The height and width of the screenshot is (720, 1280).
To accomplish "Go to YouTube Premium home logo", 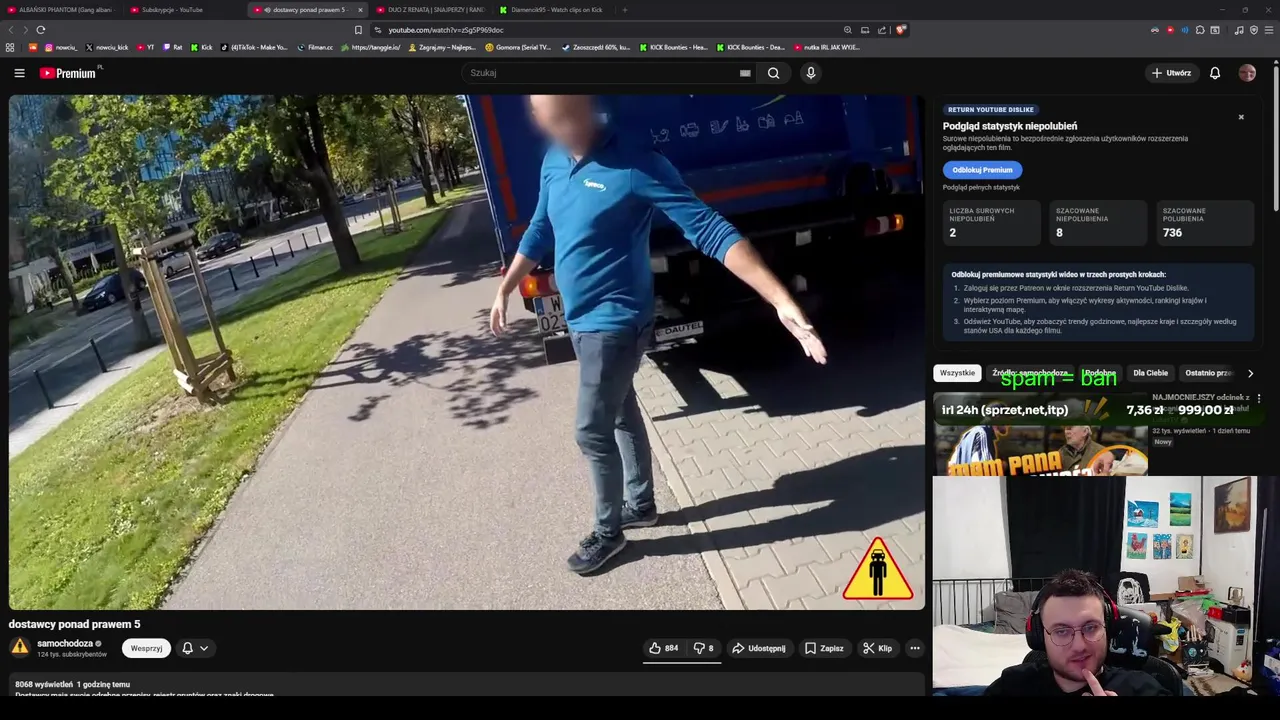I will [x=68, y=73].
